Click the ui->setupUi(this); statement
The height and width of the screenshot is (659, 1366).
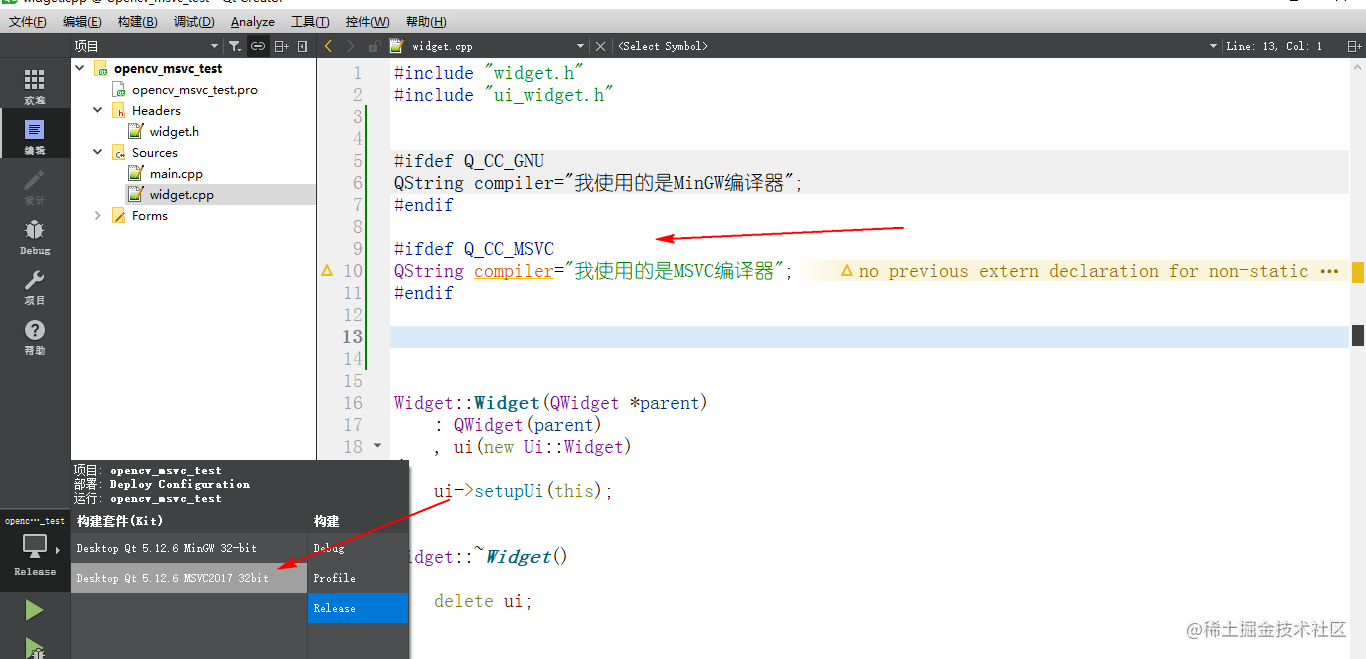click(522, 491)
